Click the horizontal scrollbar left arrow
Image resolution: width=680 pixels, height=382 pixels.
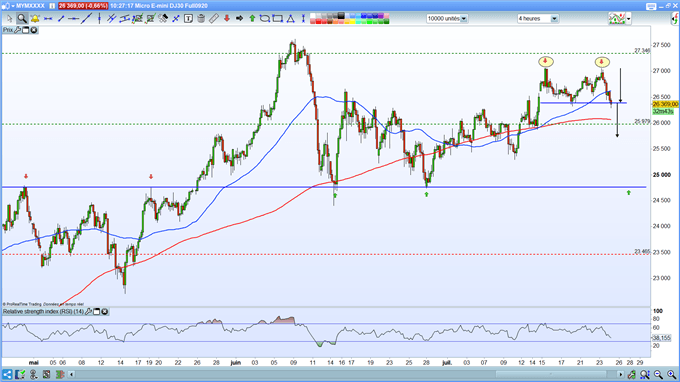coord(72,374)
